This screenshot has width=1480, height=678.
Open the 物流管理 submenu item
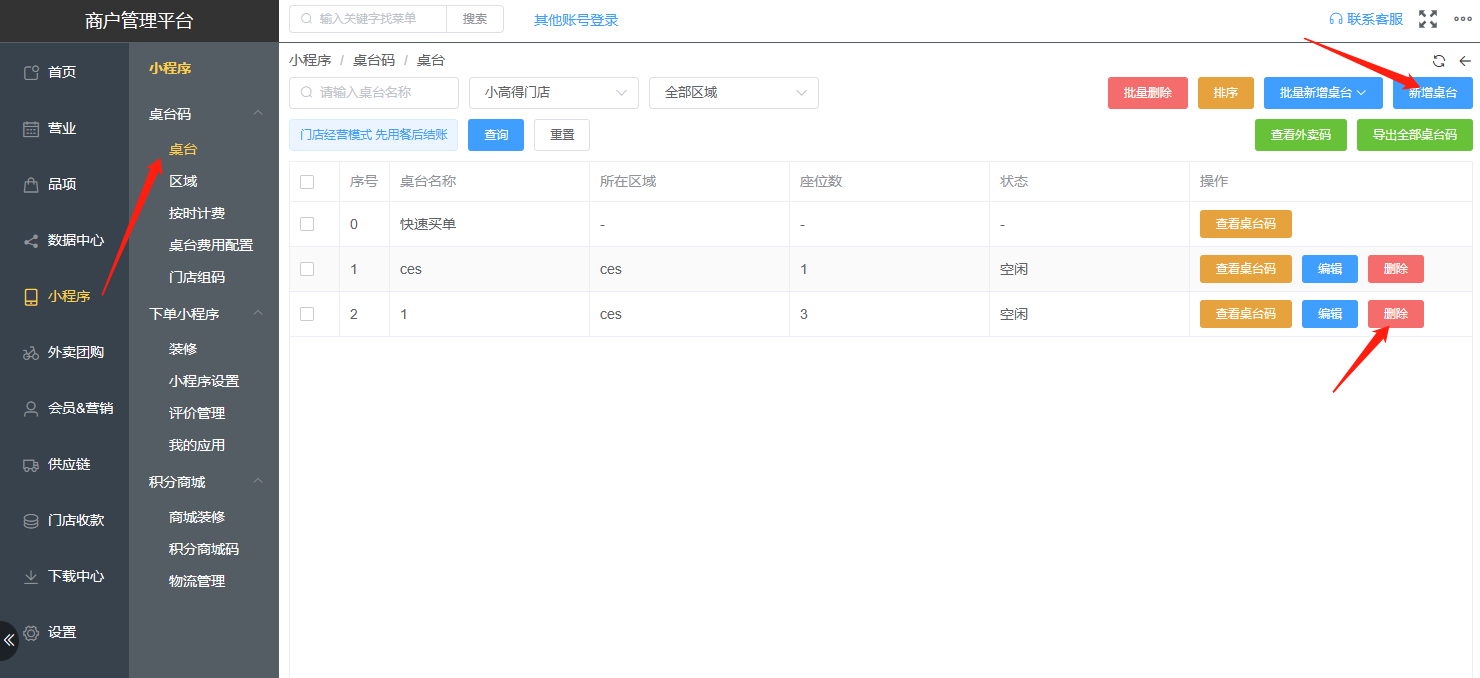pyautogui.click(x=197, y=581)
